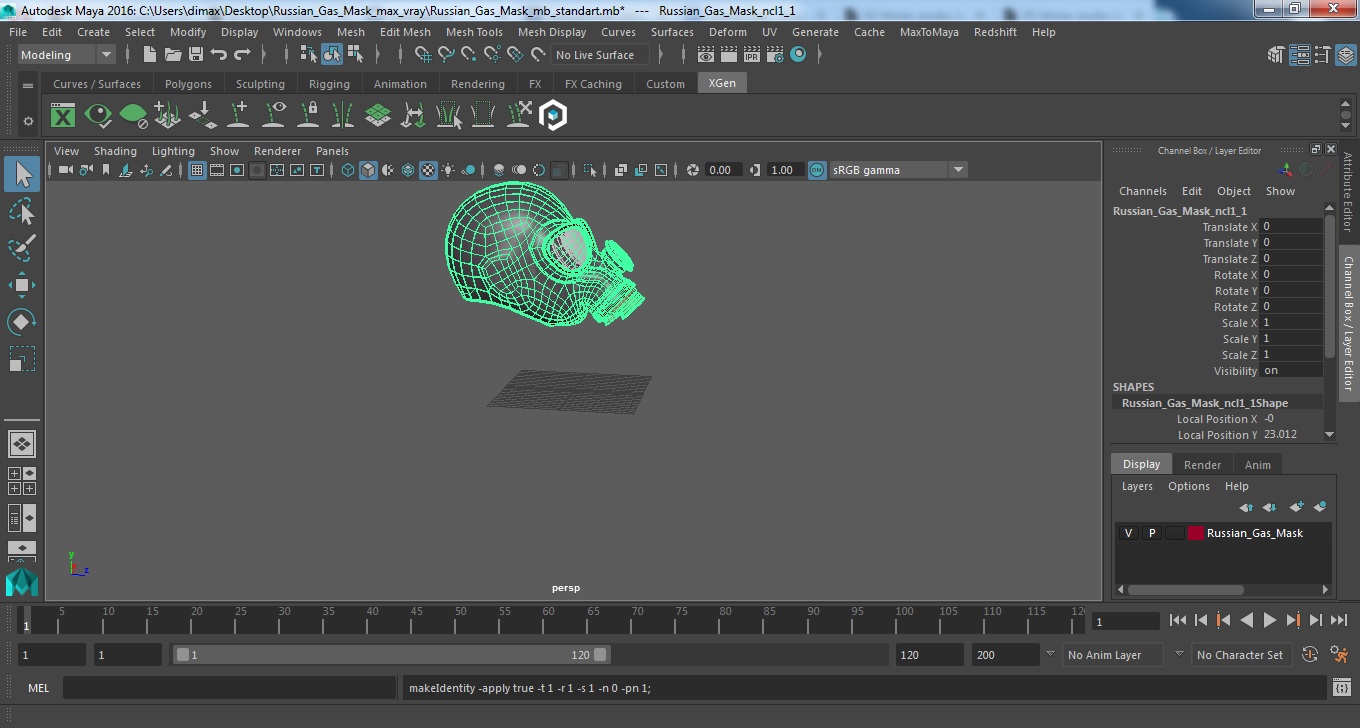The width and height of the screenshot is (1360, 728).
Task: Click the Save Scene disk icon
Action: point(196,55)
